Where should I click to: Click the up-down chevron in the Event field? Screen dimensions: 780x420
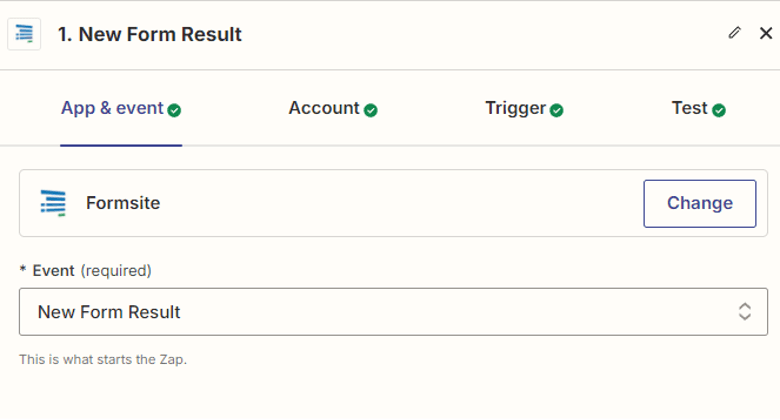click(745, 312)
